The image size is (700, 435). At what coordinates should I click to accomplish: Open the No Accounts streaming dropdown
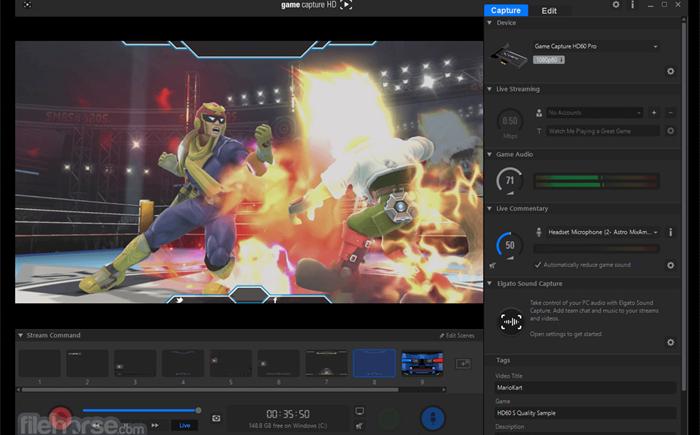pos(595,113)
